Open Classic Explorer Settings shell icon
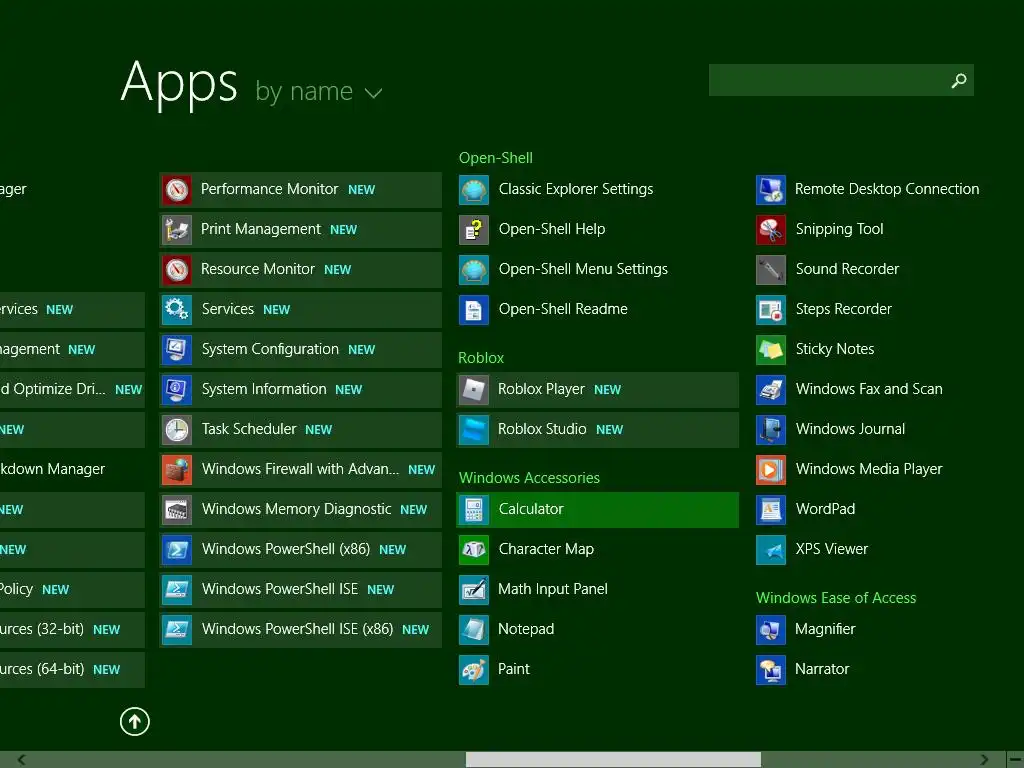This screenshot has width=1024, height=768. click(473, 190)
